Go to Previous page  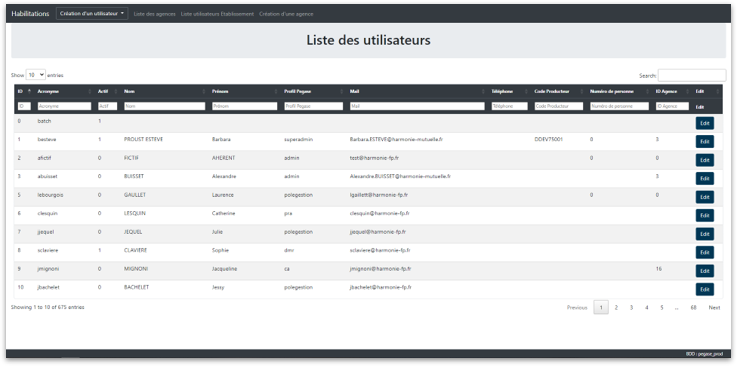point(577,308)
